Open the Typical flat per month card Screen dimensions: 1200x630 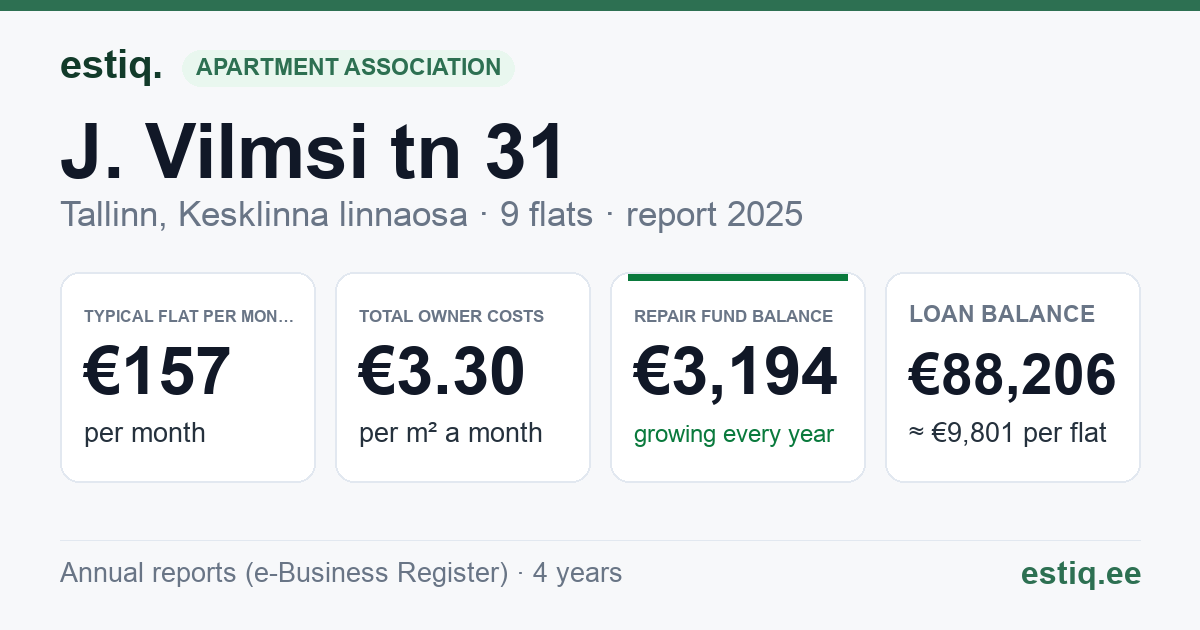point(188,378)
